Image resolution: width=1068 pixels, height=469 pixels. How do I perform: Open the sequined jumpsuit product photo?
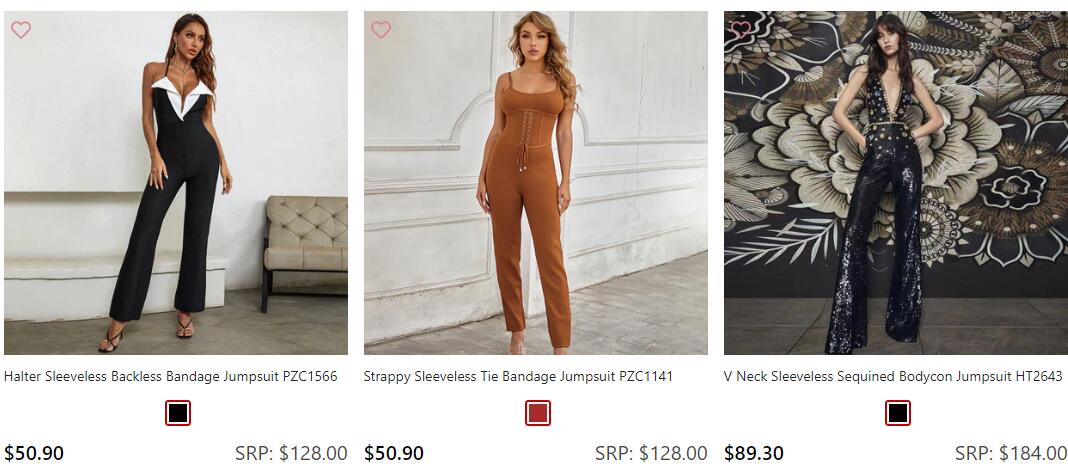(896, 183)
